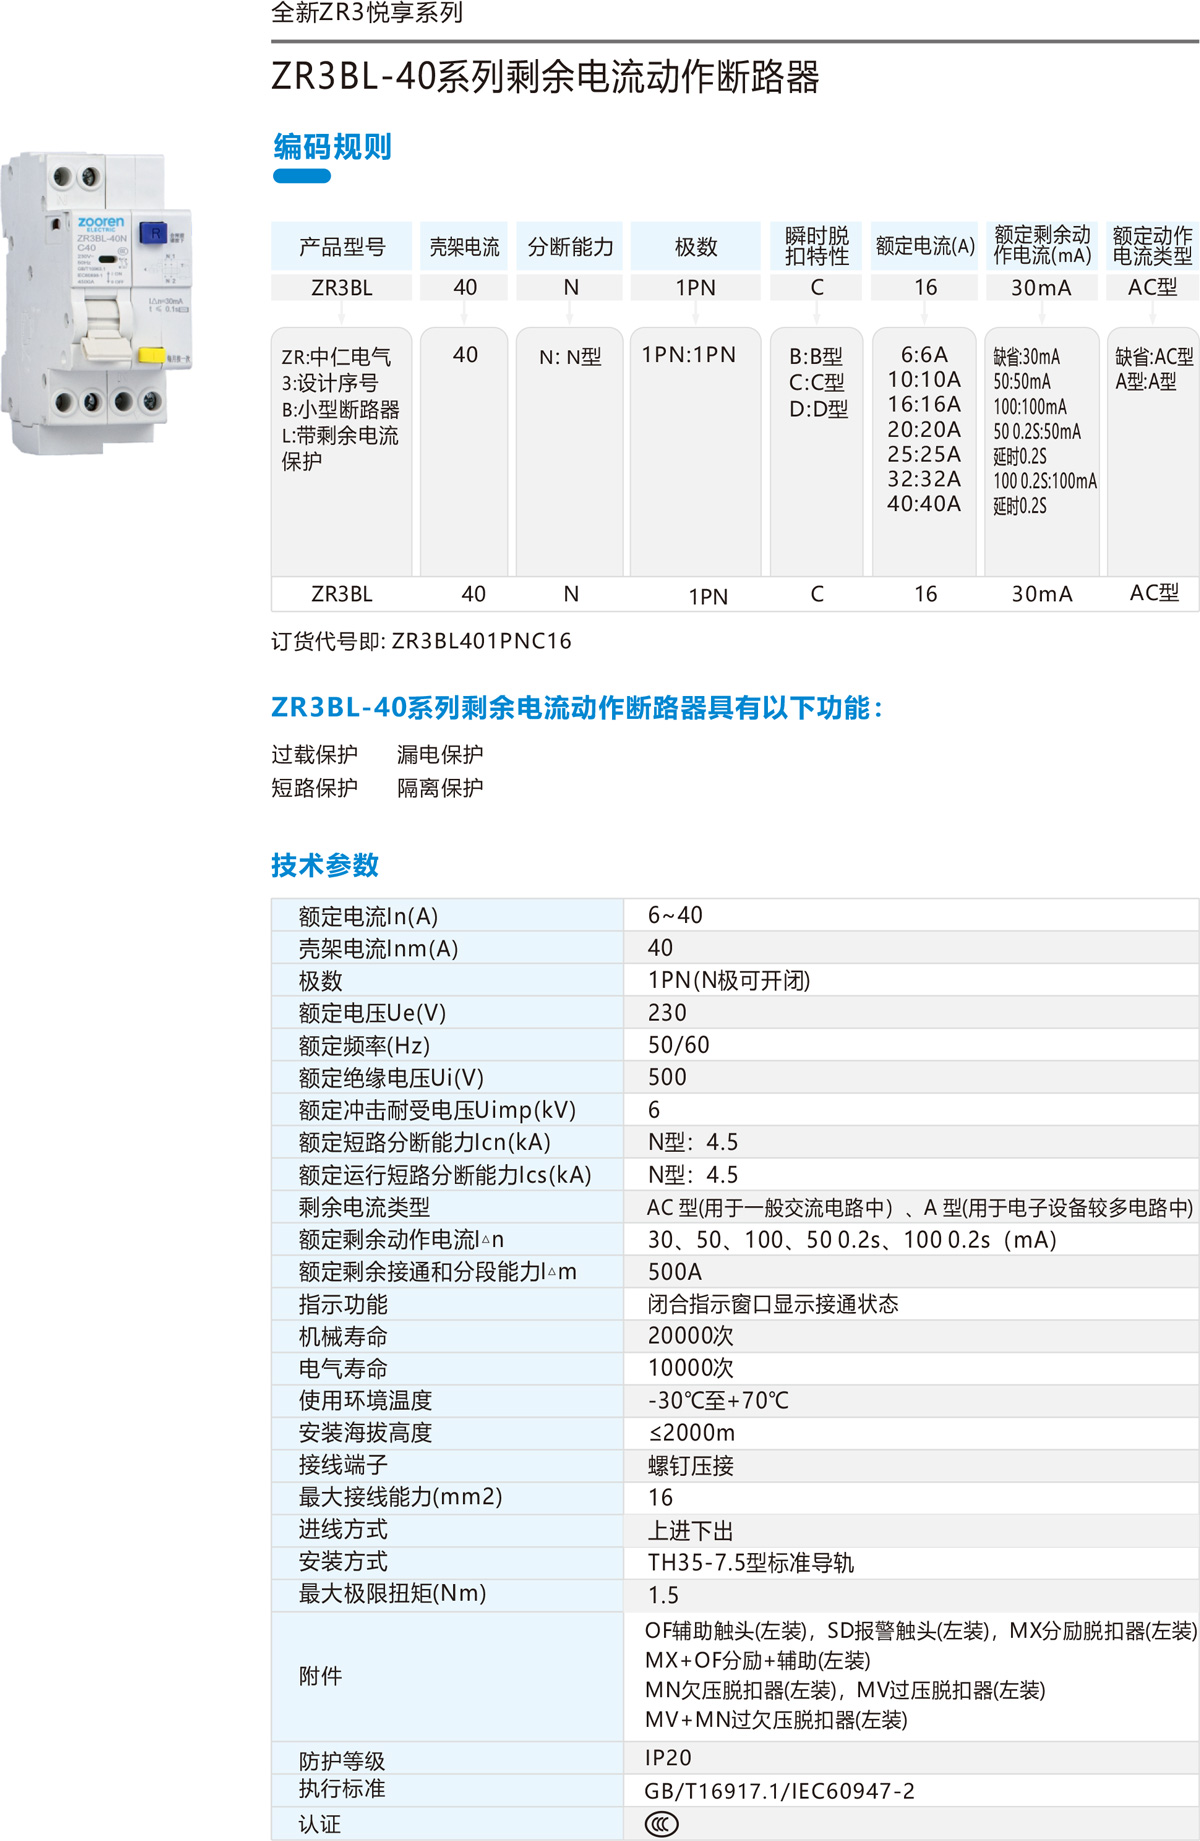Click the '隔离保护' function text

pyautogui.click(x=440, y=788)
